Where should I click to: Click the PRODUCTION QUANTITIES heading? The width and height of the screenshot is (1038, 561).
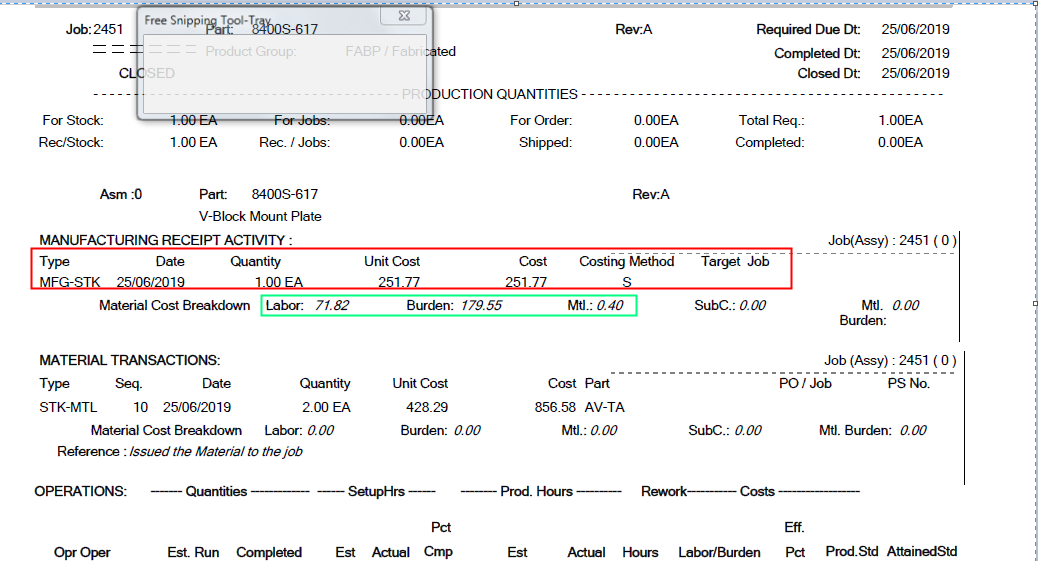(490, 94)
